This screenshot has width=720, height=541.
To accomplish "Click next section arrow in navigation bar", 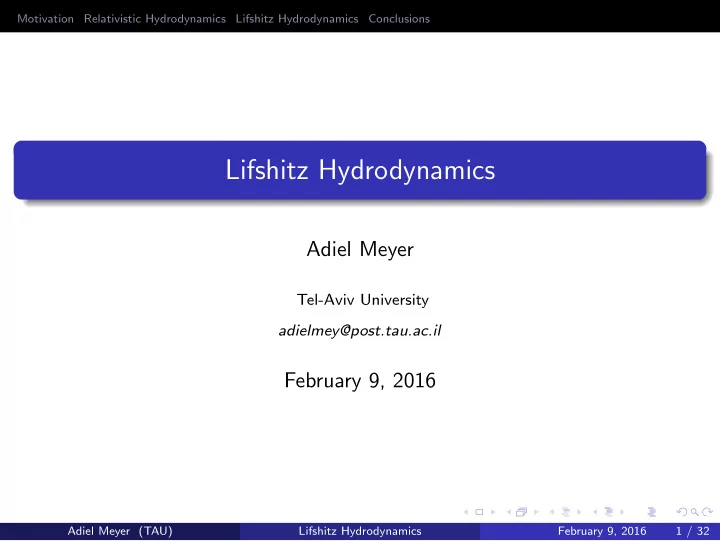I will point(622,512).
